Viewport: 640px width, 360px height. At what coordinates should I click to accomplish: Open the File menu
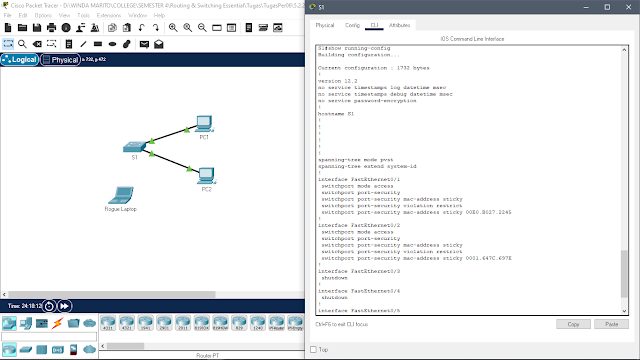7,16
